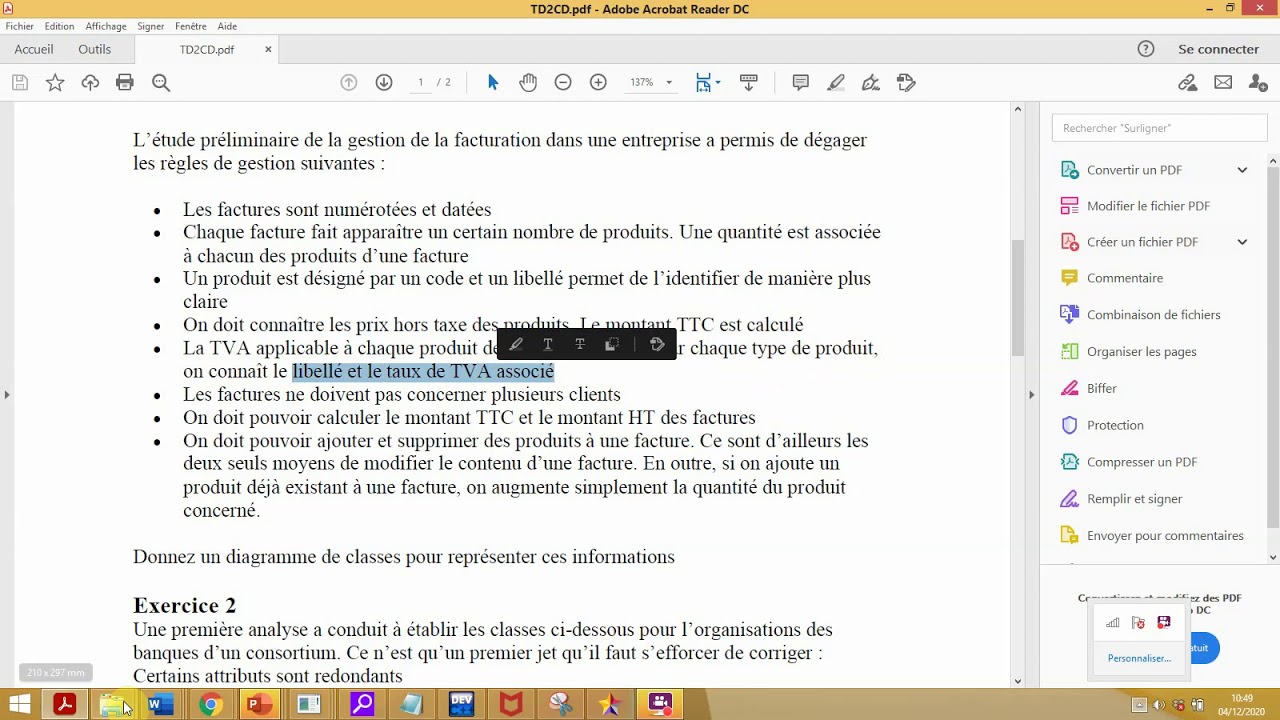Activate the hand pan tool
Screen dimensions: 1280x720
click(x=528, y=82)
